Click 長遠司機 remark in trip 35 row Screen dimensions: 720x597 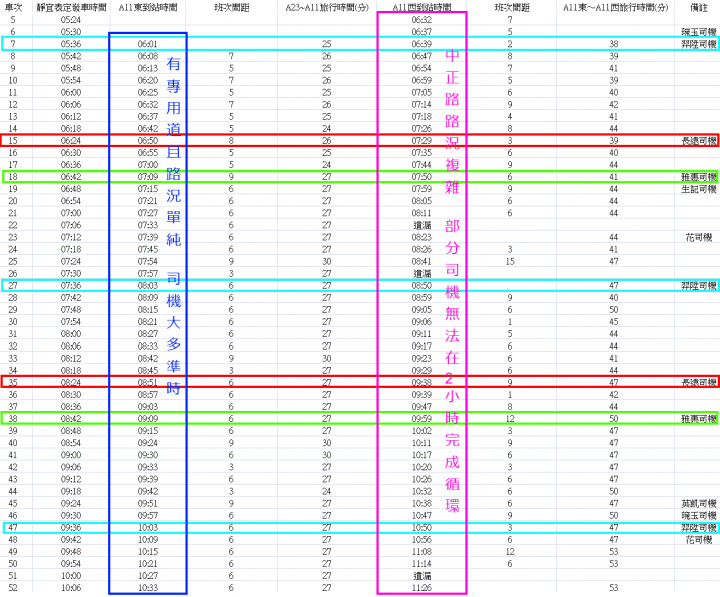click(698, 383)
